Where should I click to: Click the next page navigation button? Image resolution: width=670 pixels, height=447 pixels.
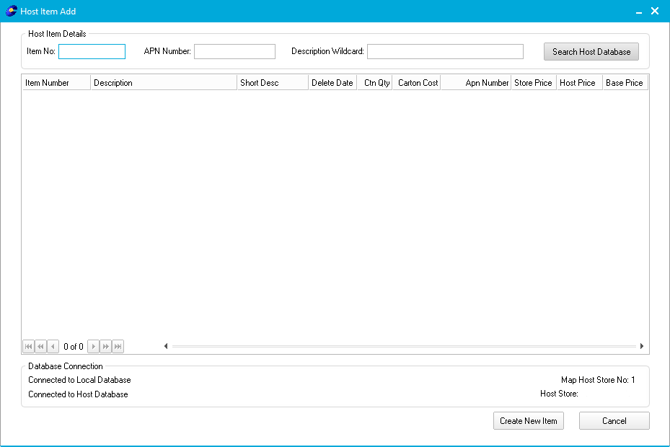click(105, 346)
